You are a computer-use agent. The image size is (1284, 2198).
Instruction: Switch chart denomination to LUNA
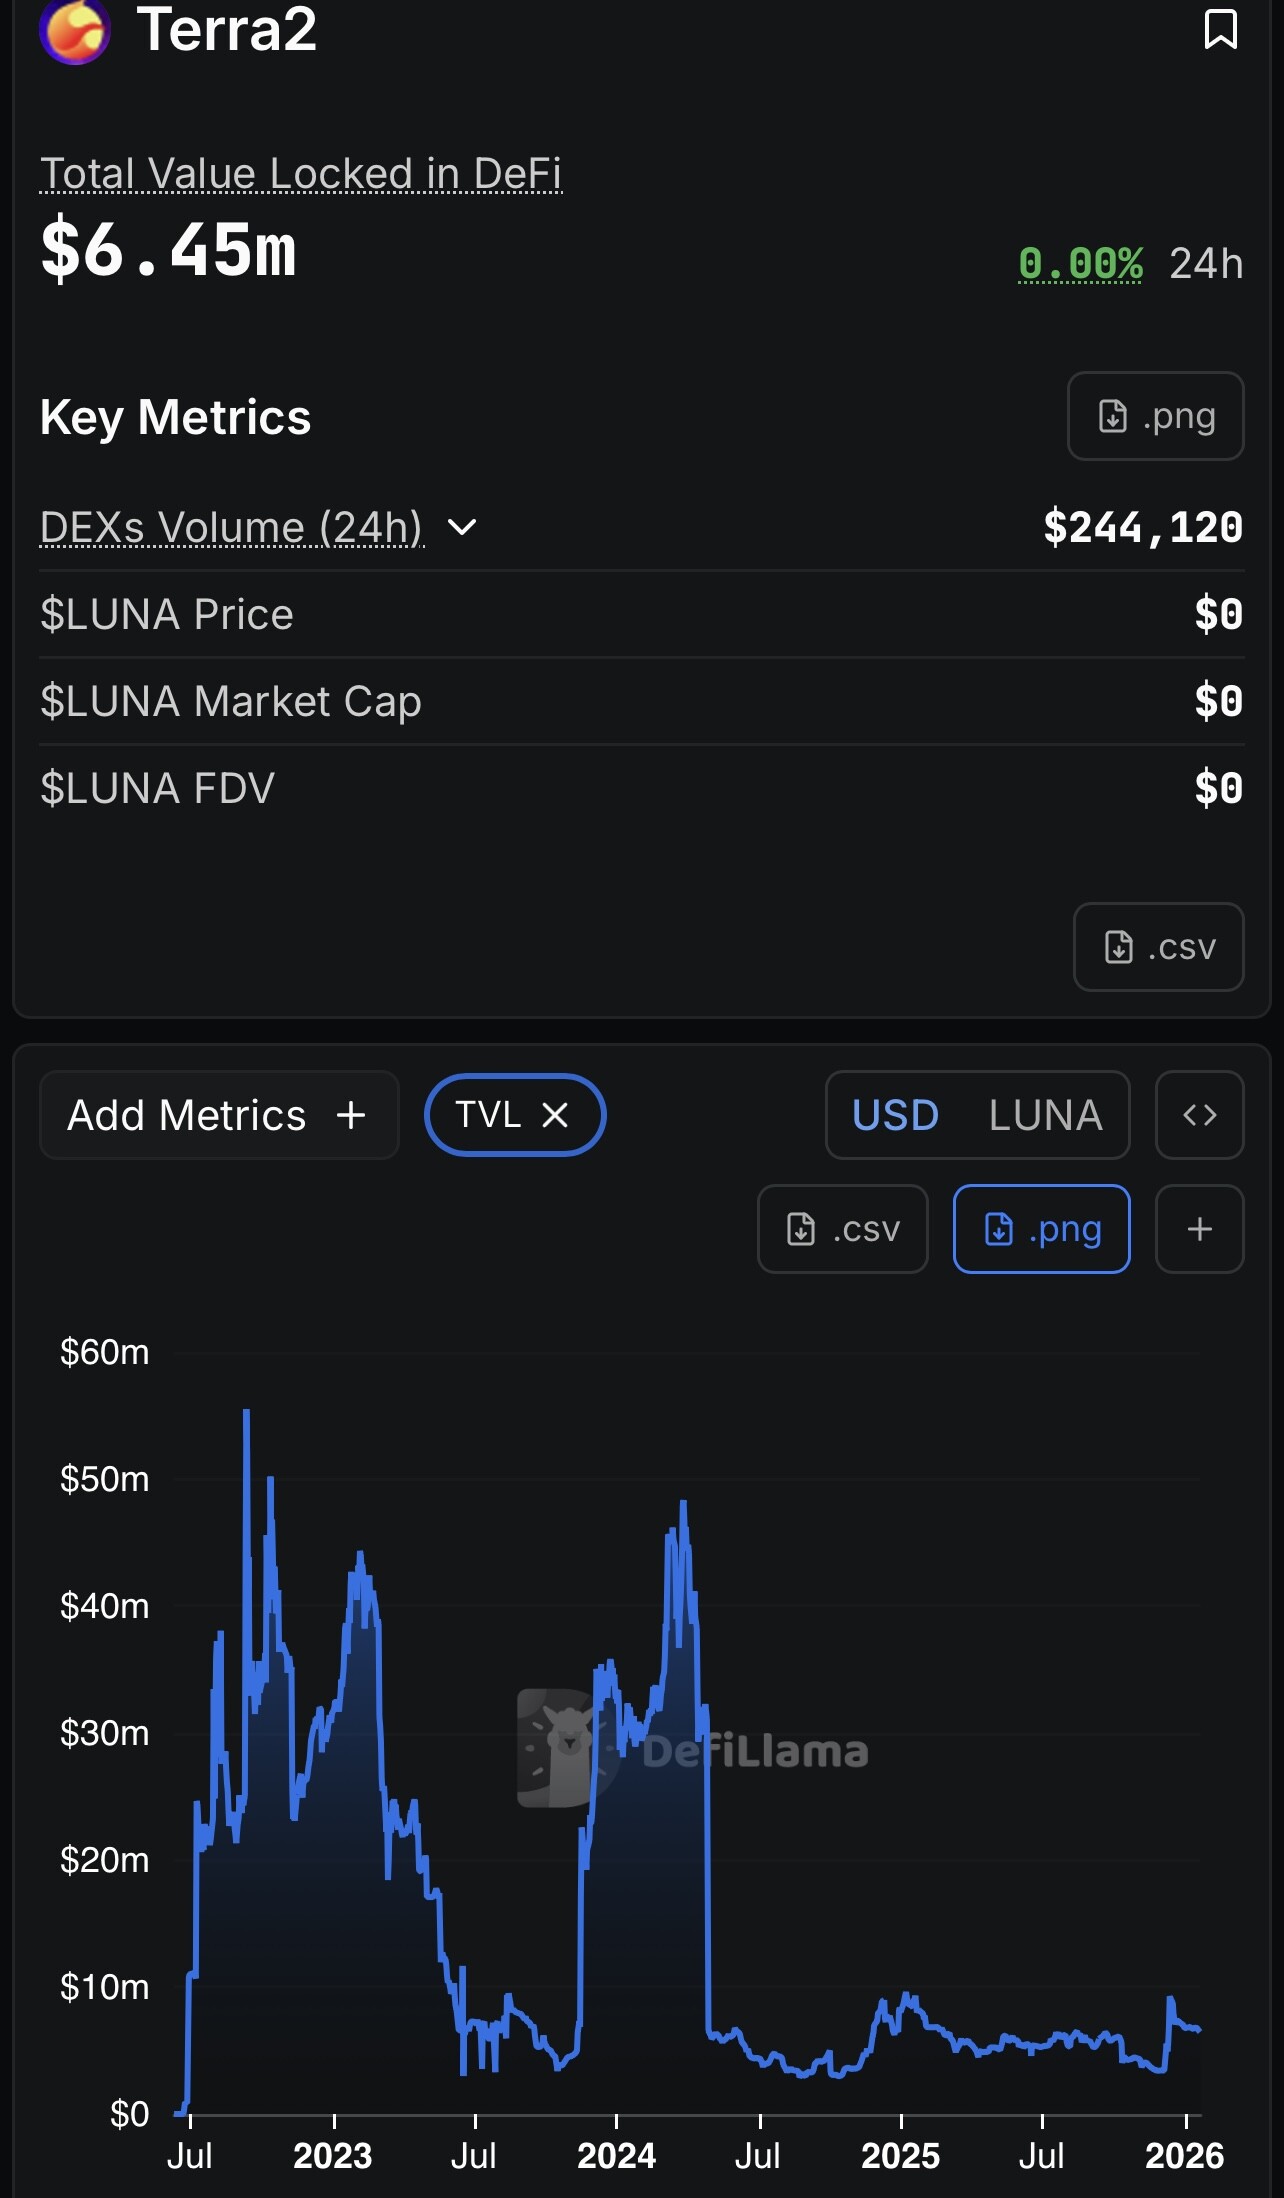1045,1115
